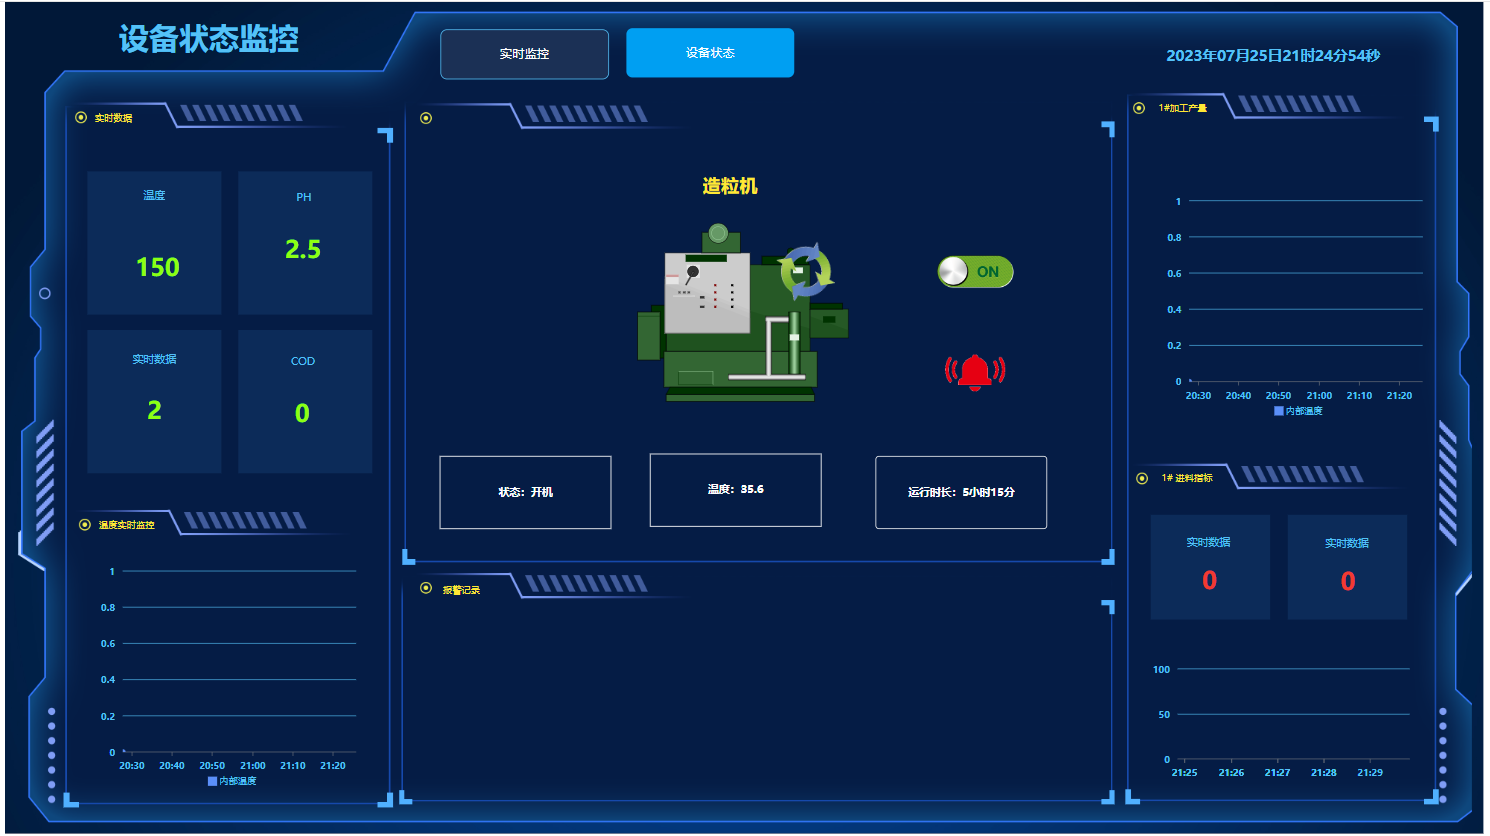Click the red alarm bell icon
The height and width of the screenshot is (836, 1490).
[975, 372]
